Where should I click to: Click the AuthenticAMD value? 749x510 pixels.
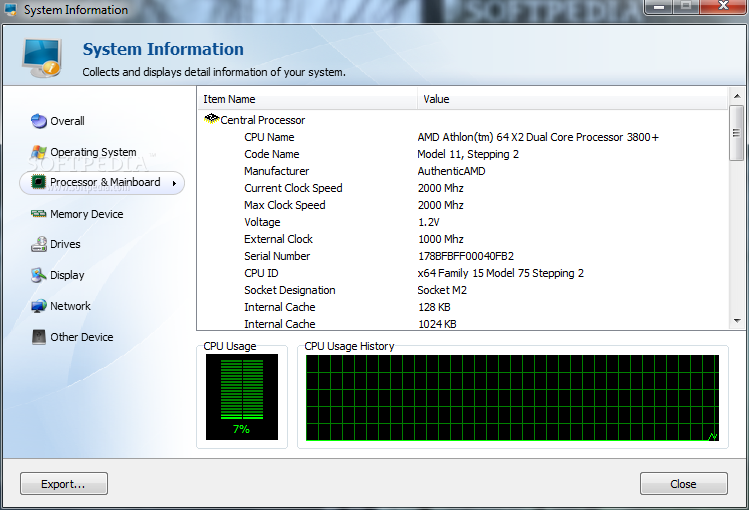[x=451, y=171]
